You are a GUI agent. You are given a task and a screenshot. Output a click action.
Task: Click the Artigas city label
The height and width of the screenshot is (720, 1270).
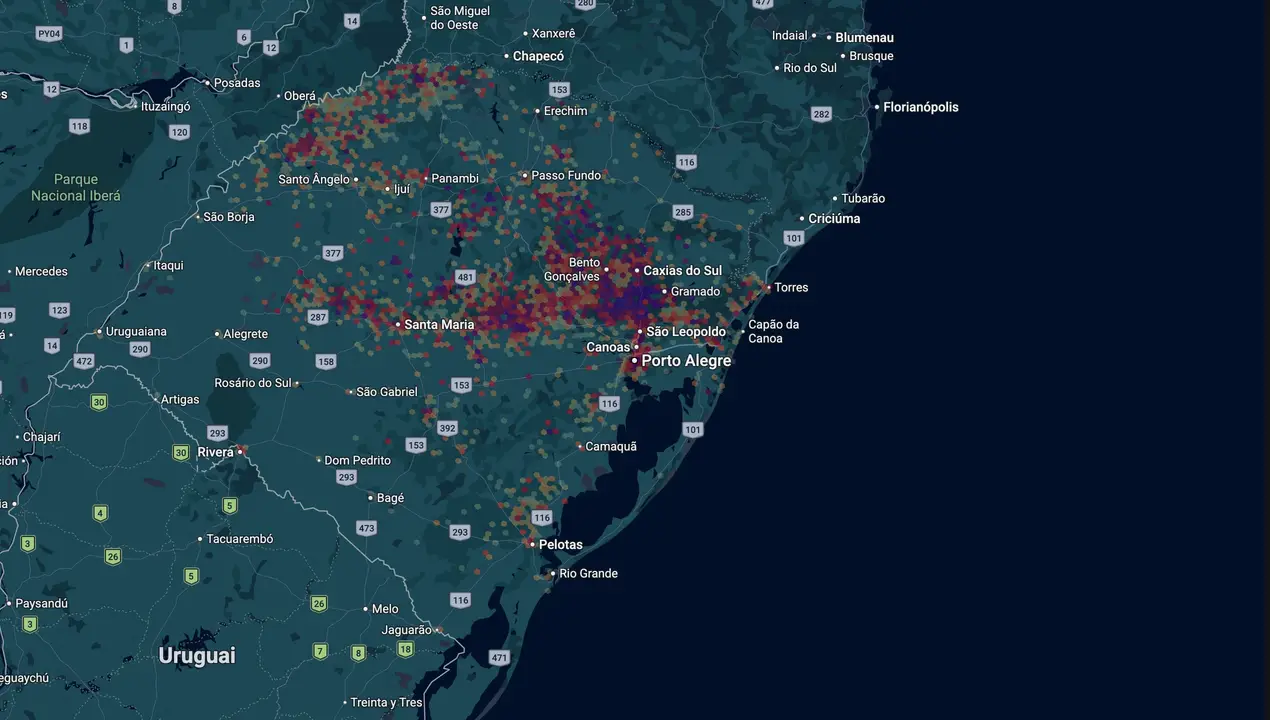[181, 399]
